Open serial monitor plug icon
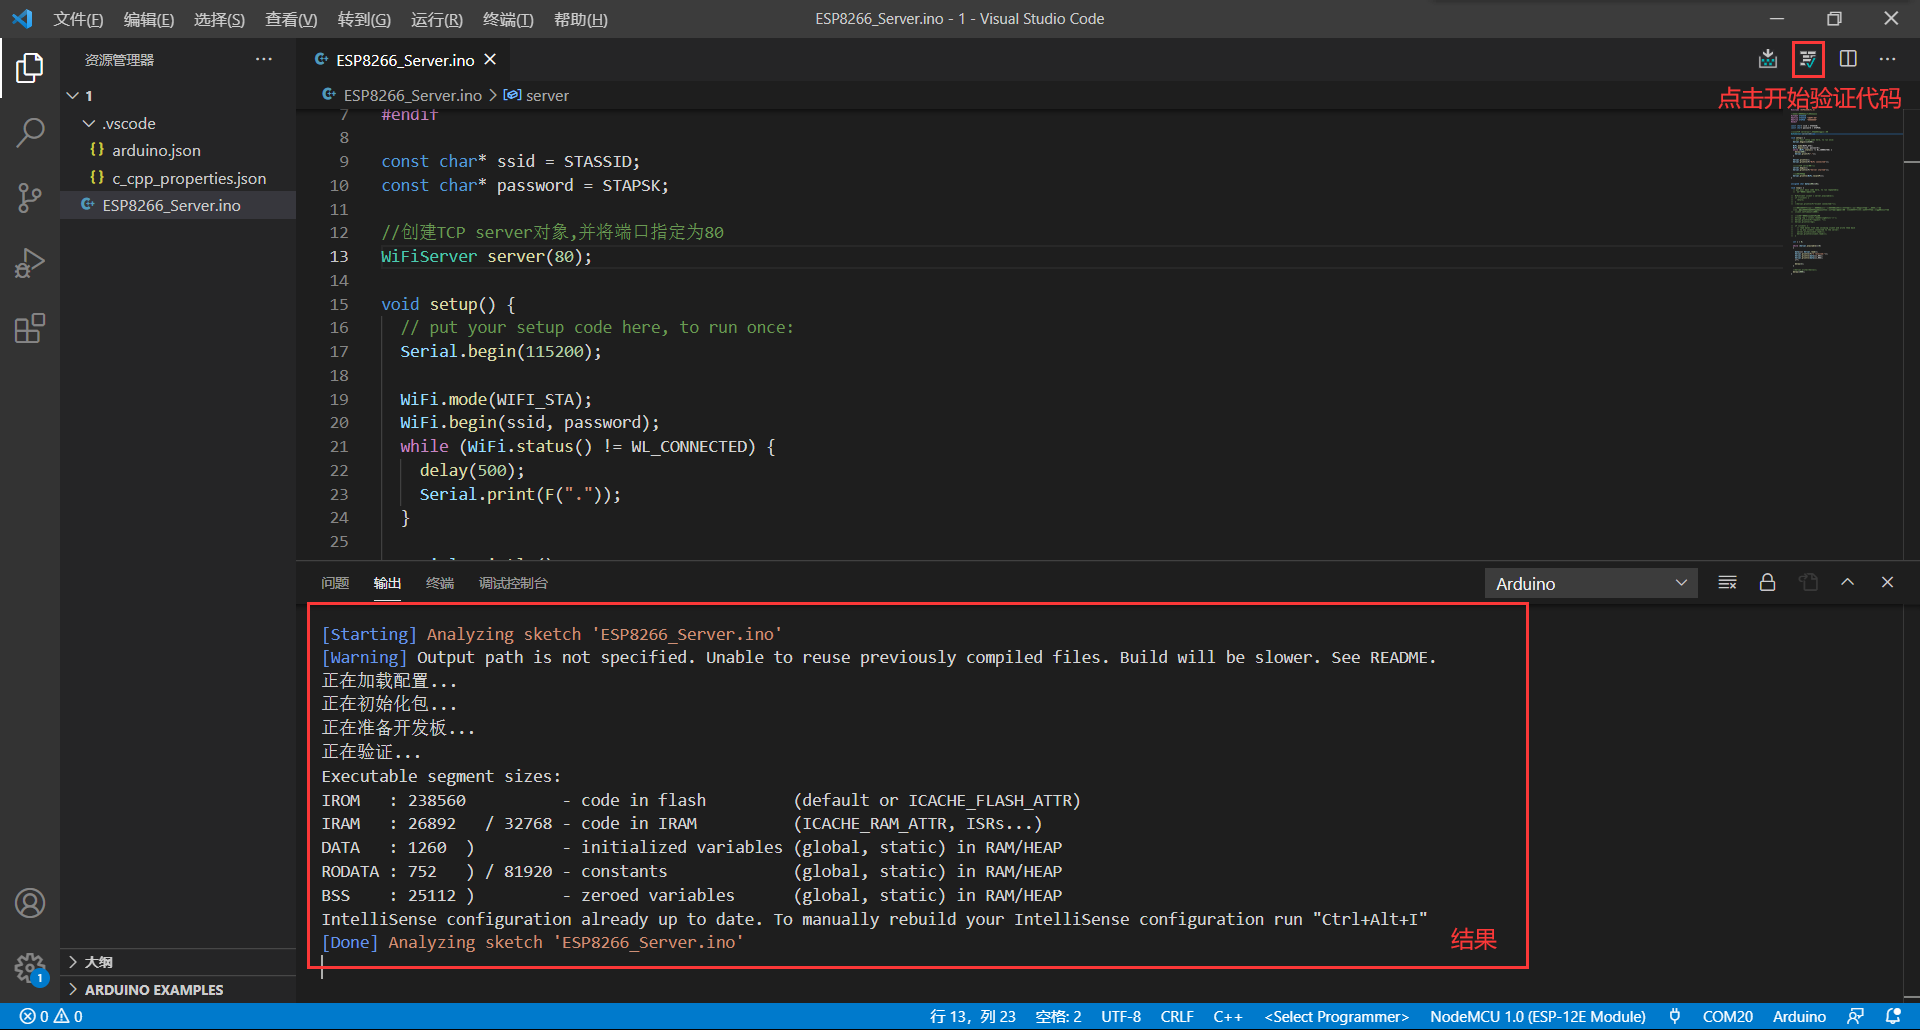 click(x=1675, y=1016)
